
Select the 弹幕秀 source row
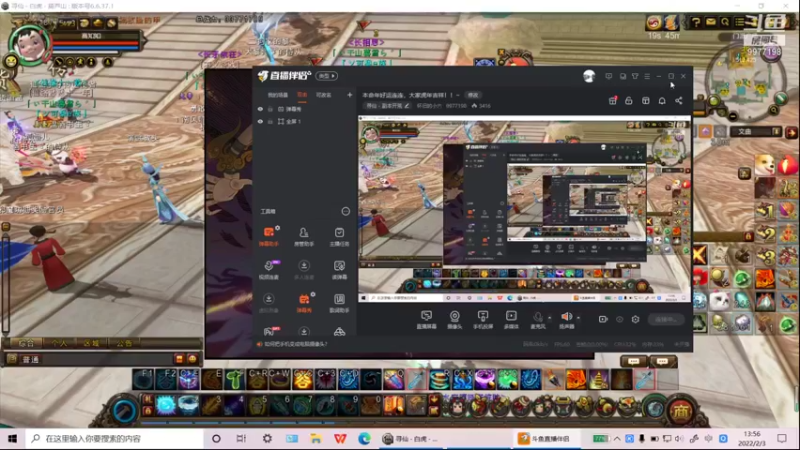(x=304, y=109)
